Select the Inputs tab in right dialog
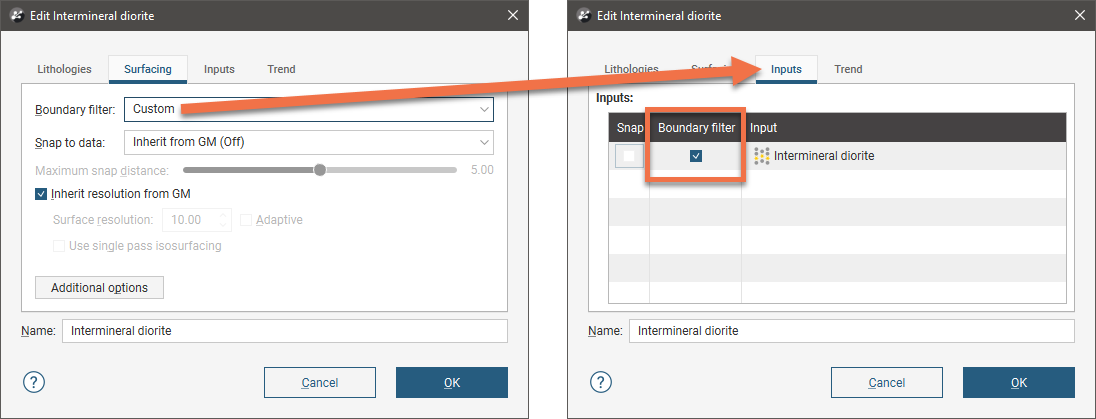This screenshot has height=419, width=1096. click(x=786, y=69)
